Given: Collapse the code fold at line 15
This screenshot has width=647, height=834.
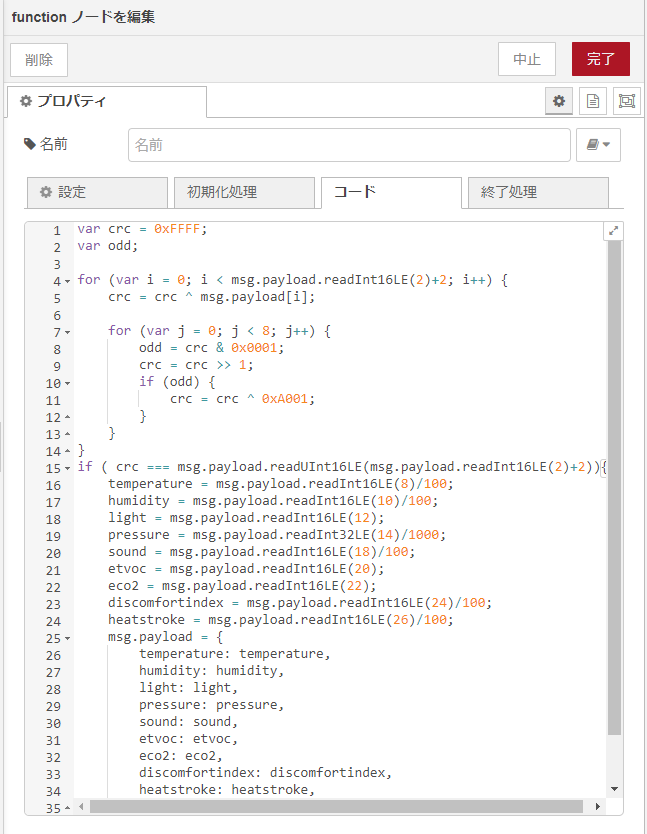Looking at the screenshot, I should pos(68,469).
